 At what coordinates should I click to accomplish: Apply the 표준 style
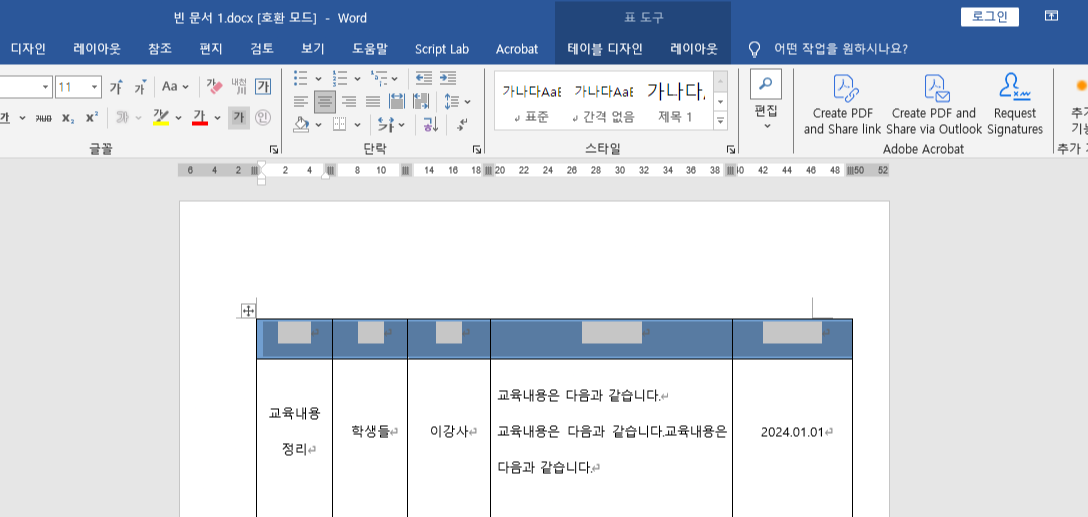pyautogui.click(x=532, y=101)
